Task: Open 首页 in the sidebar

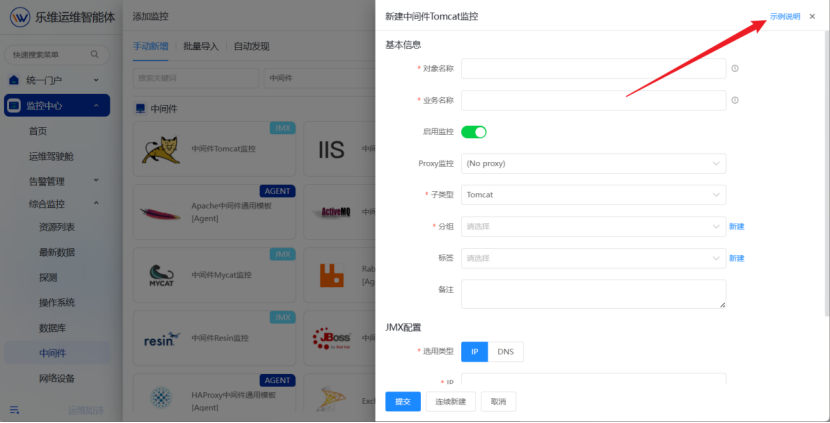Action: point(38,131)
